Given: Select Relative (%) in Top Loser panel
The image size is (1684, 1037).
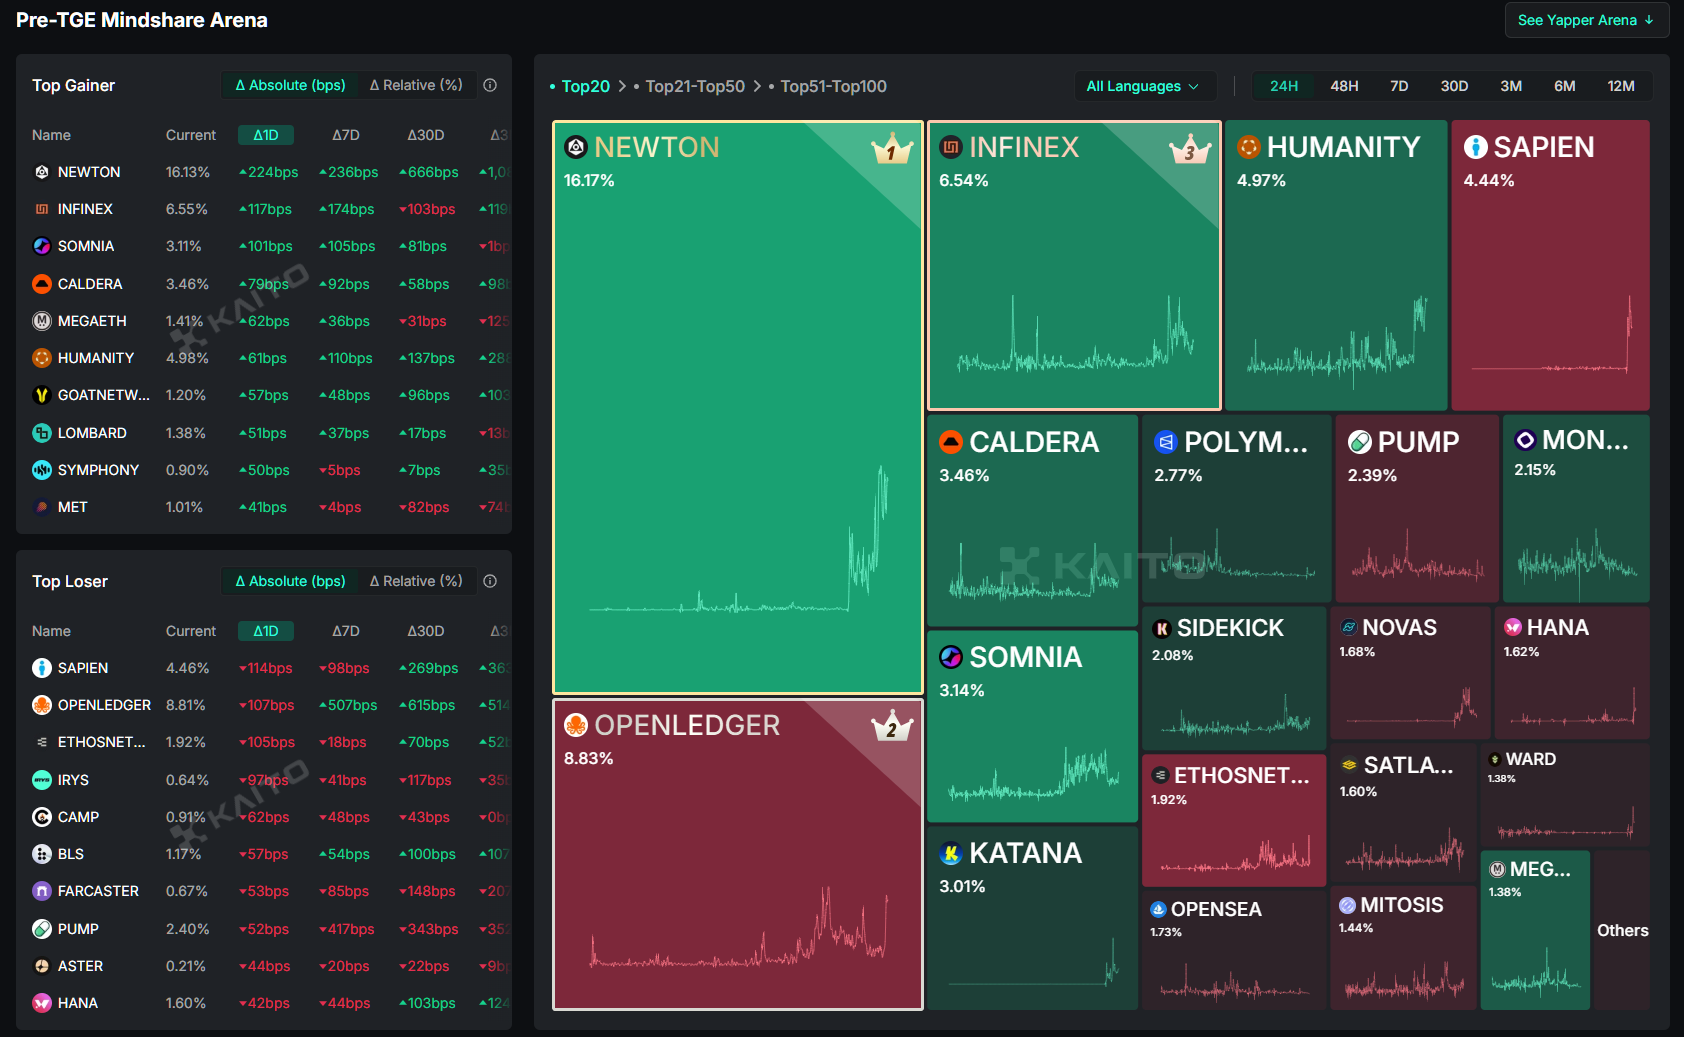Looking at the screenshot, I should (x=416, y=581).
